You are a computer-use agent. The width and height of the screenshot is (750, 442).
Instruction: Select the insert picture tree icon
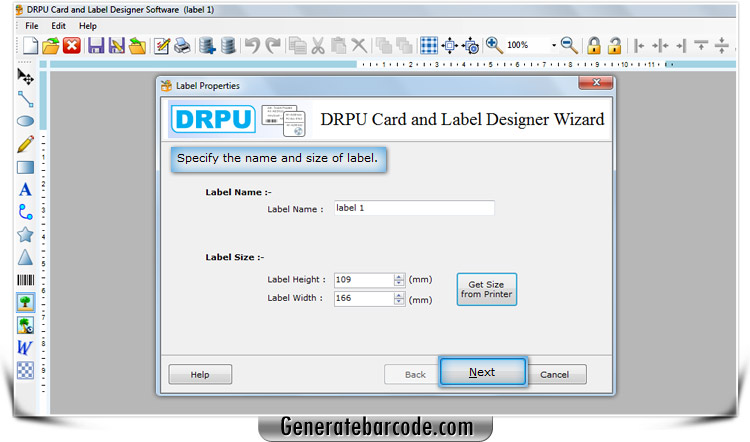pos(25,302)
